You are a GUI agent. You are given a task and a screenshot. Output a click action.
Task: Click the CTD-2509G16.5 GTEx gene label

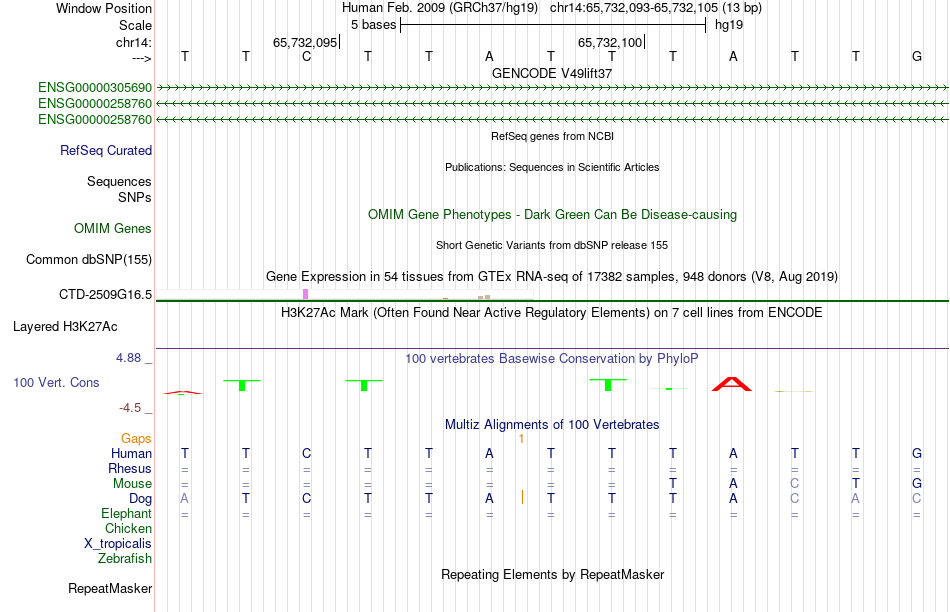point(105,294)
